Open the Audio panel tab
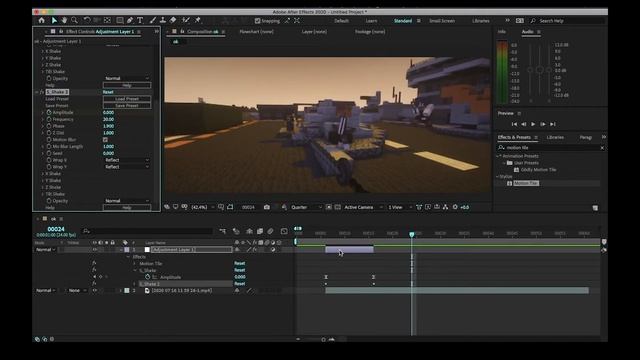This screenshot has width=640, height=360. coord(527,31)
